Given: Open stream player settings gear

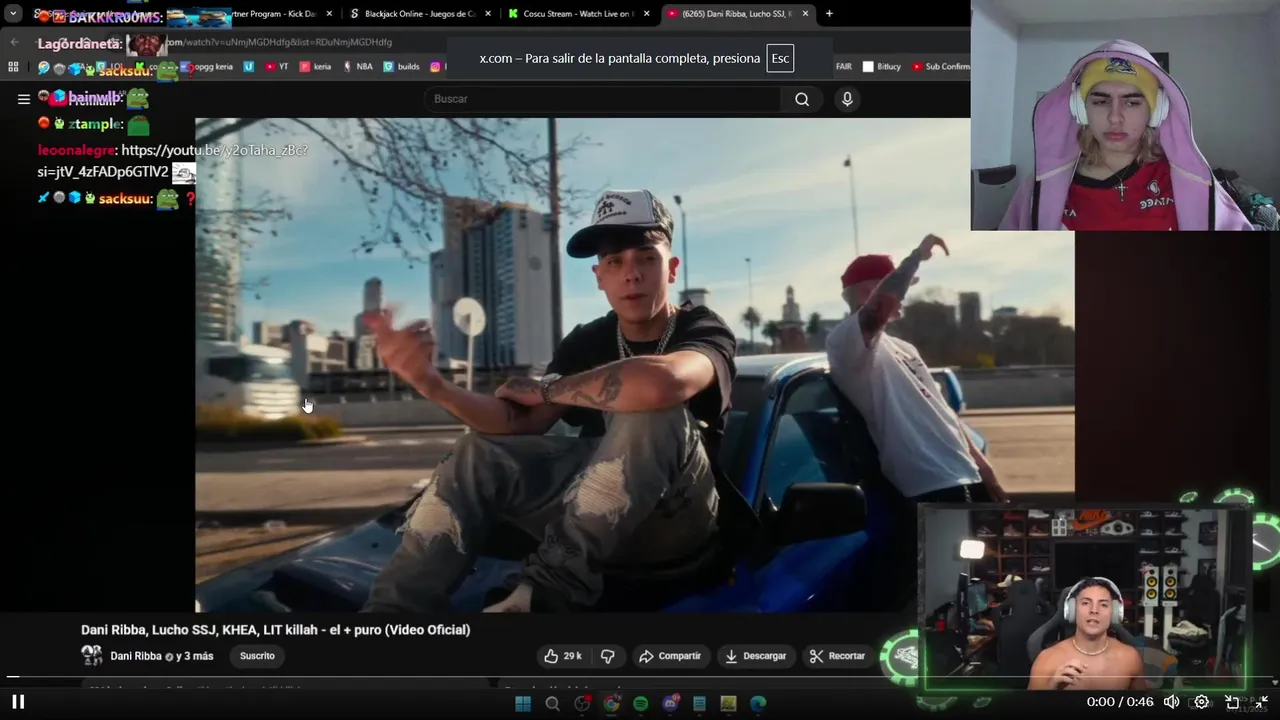Looking at the screenshot, I should point(1202,702).
